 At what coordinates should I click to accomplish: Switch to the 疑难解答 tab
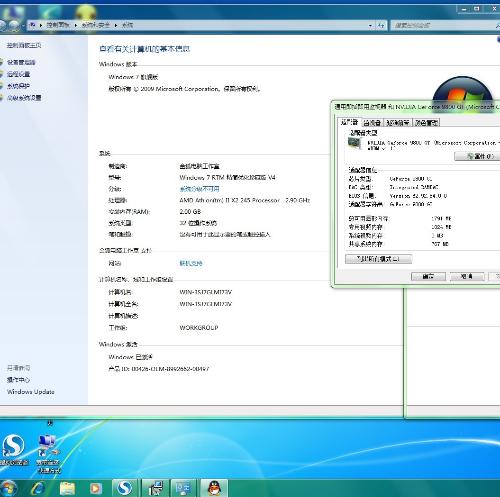398,123
